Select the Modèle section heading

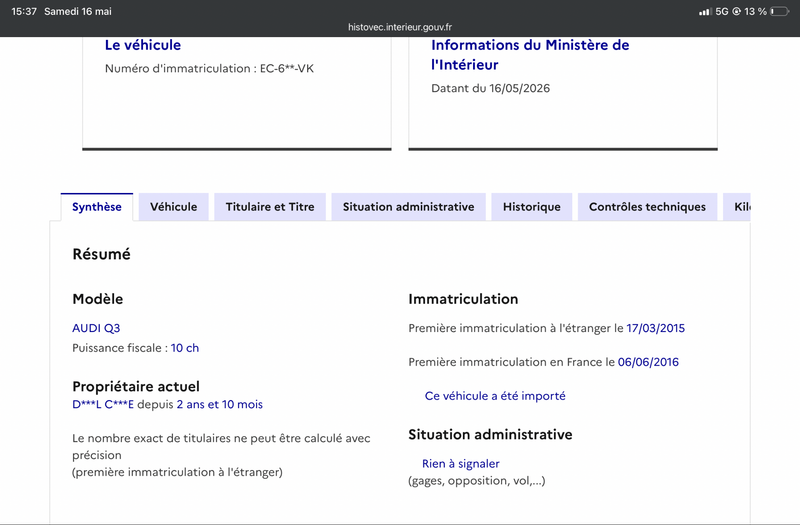[x=97, y=299]
